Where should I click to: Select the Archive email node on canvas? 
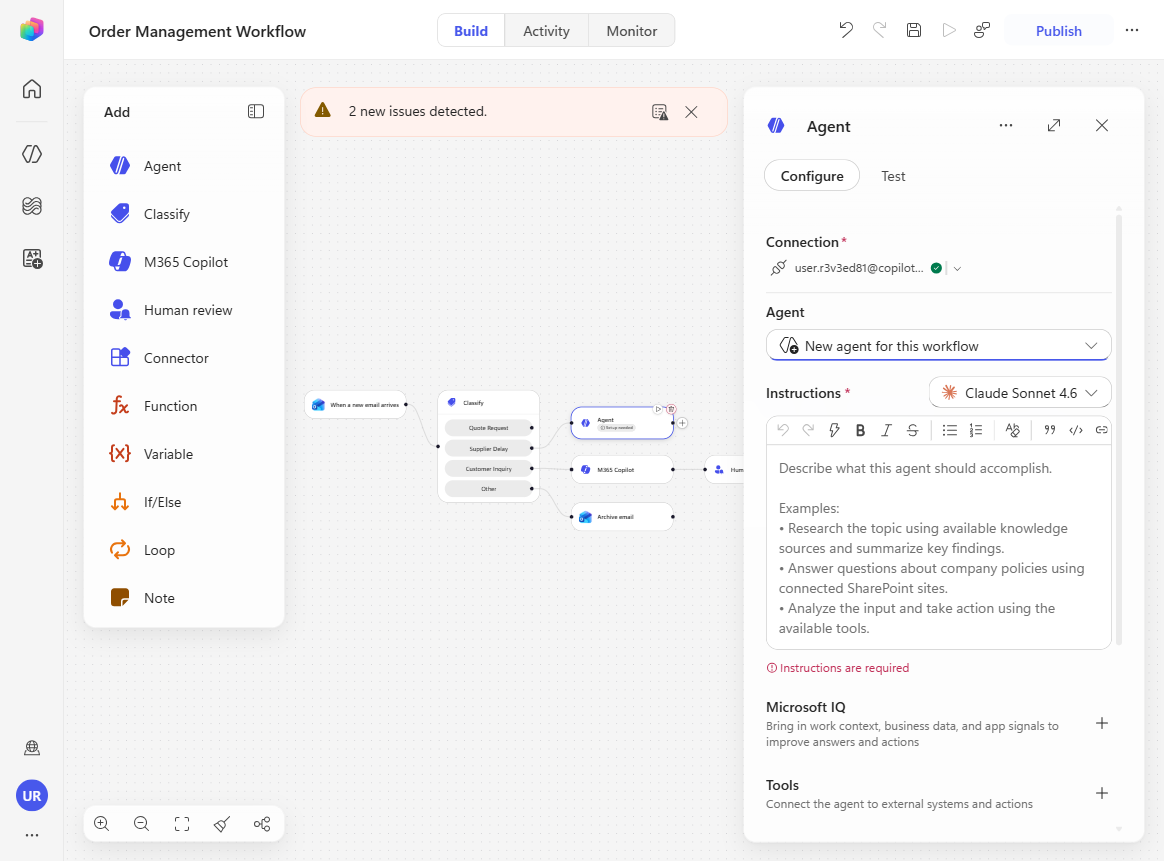pyautogui.click(x=622, y=517)
